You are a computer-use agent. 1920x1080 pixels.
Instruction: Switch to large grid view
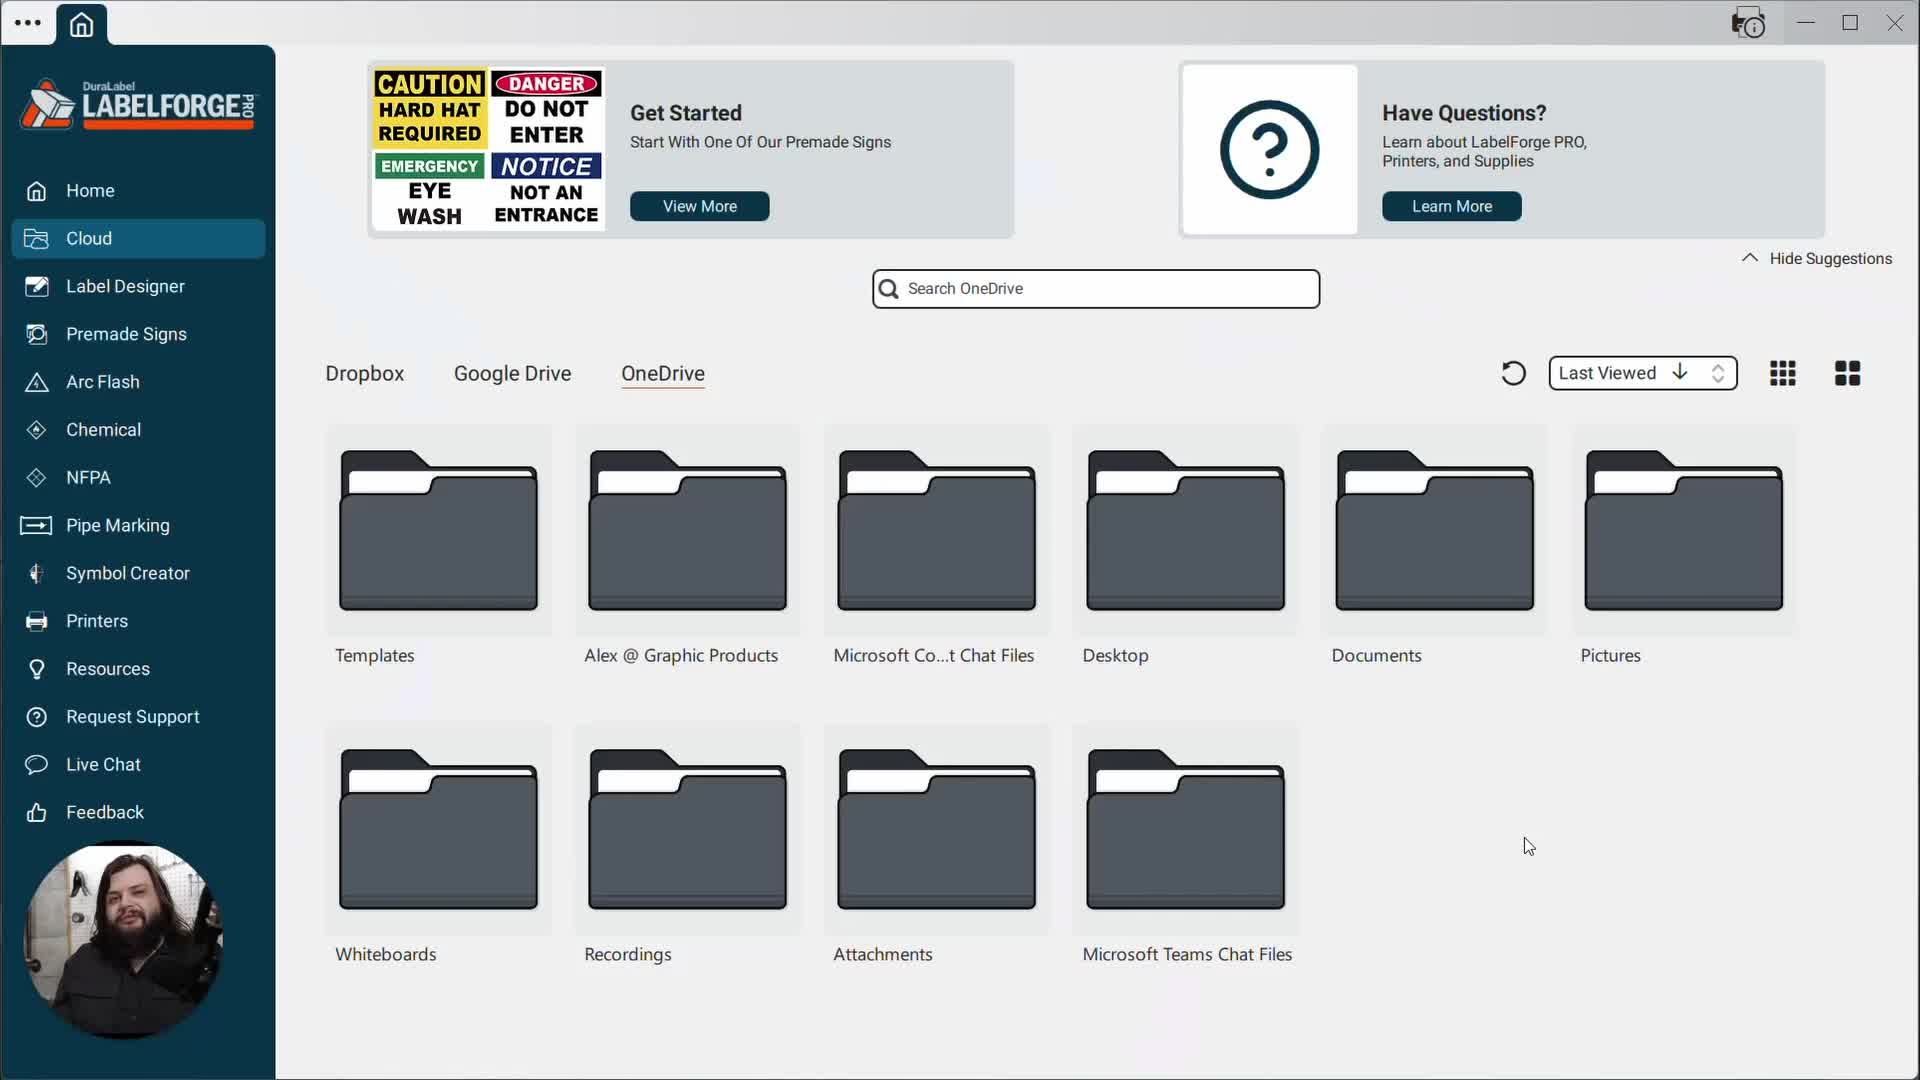[x=1848, y=373]
